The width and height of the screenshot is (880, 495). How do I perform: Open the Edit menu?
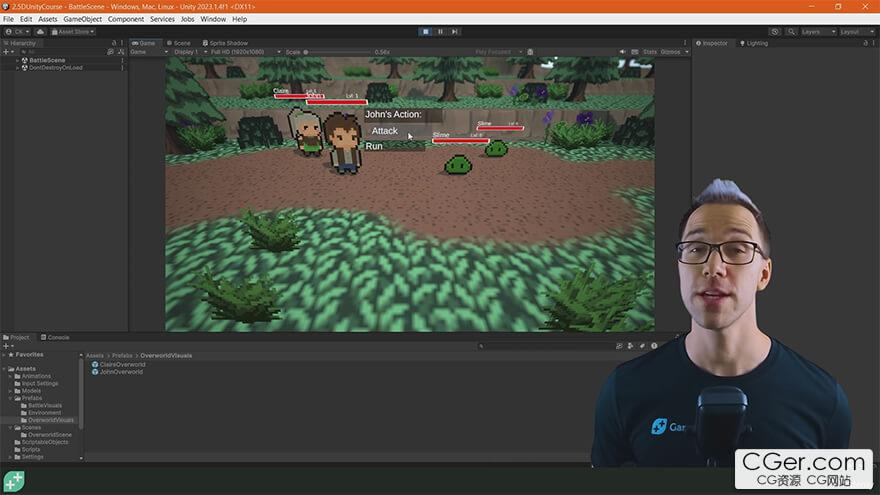point(26,19)
